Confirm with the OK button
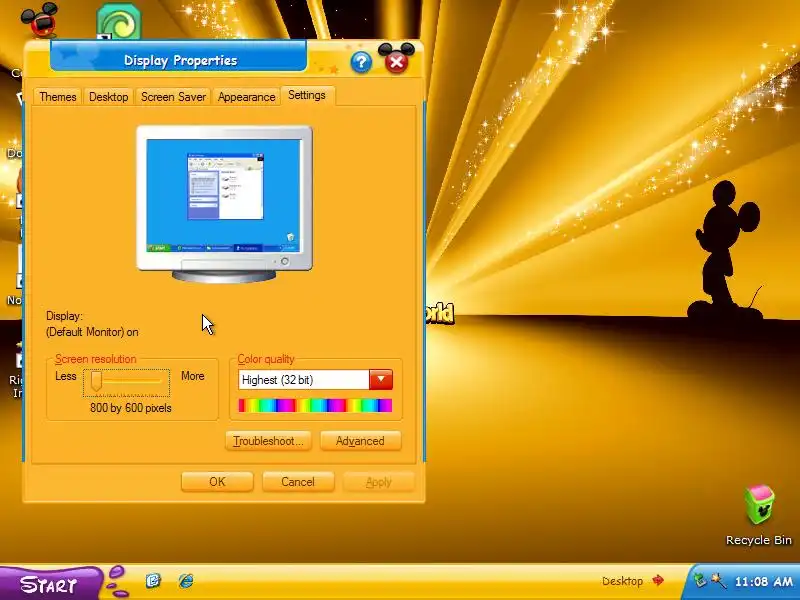This screenshot has height=600, width=800. point(217,482)
